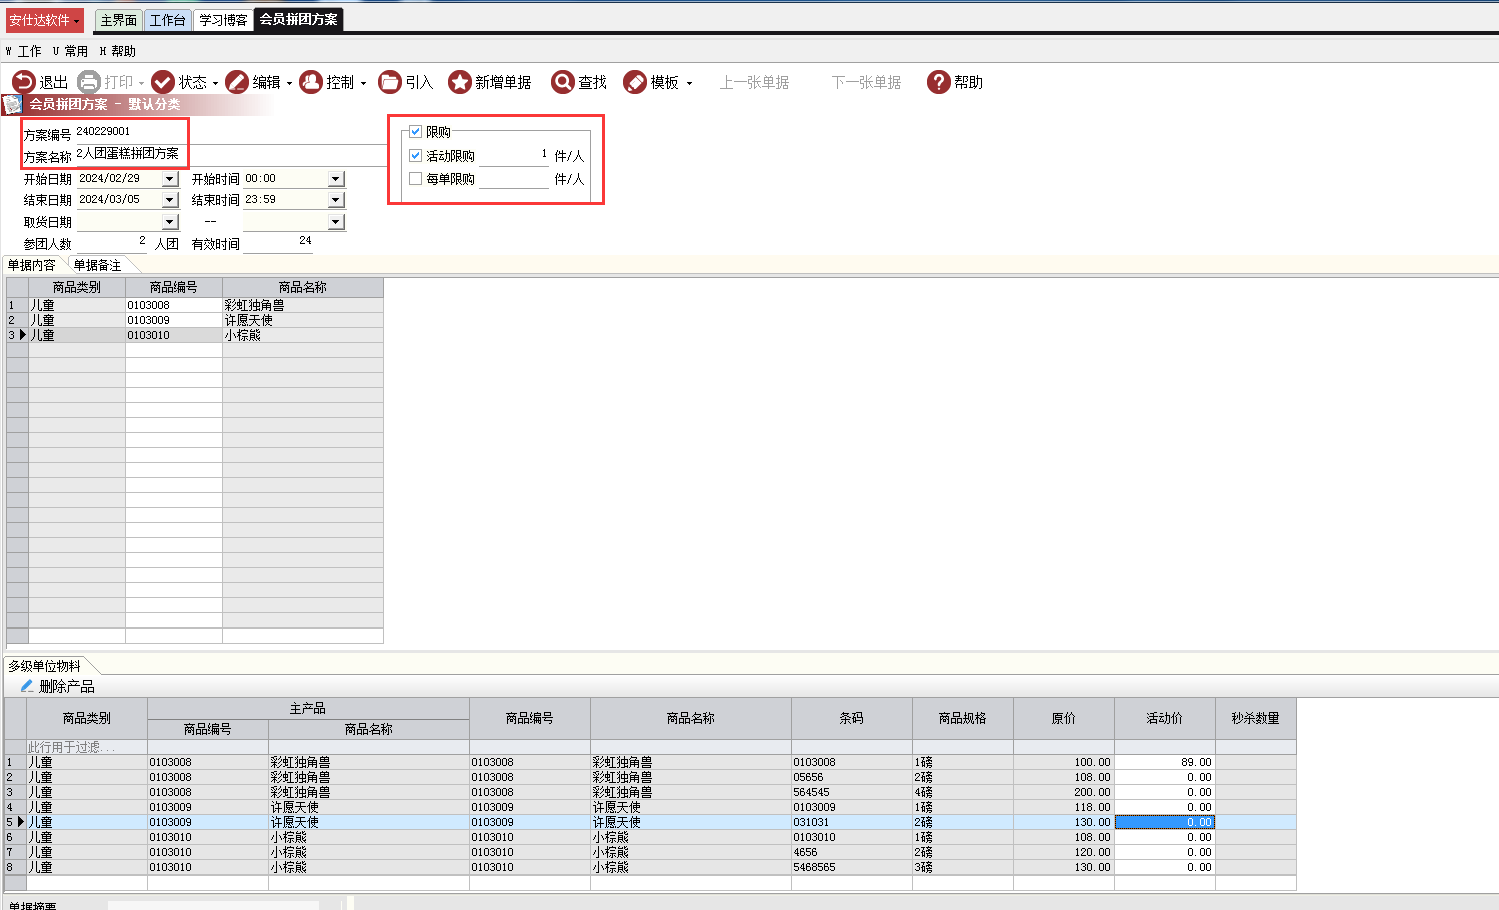
Task: Click the barcode cell 5468565
Action: pos(852,867)
